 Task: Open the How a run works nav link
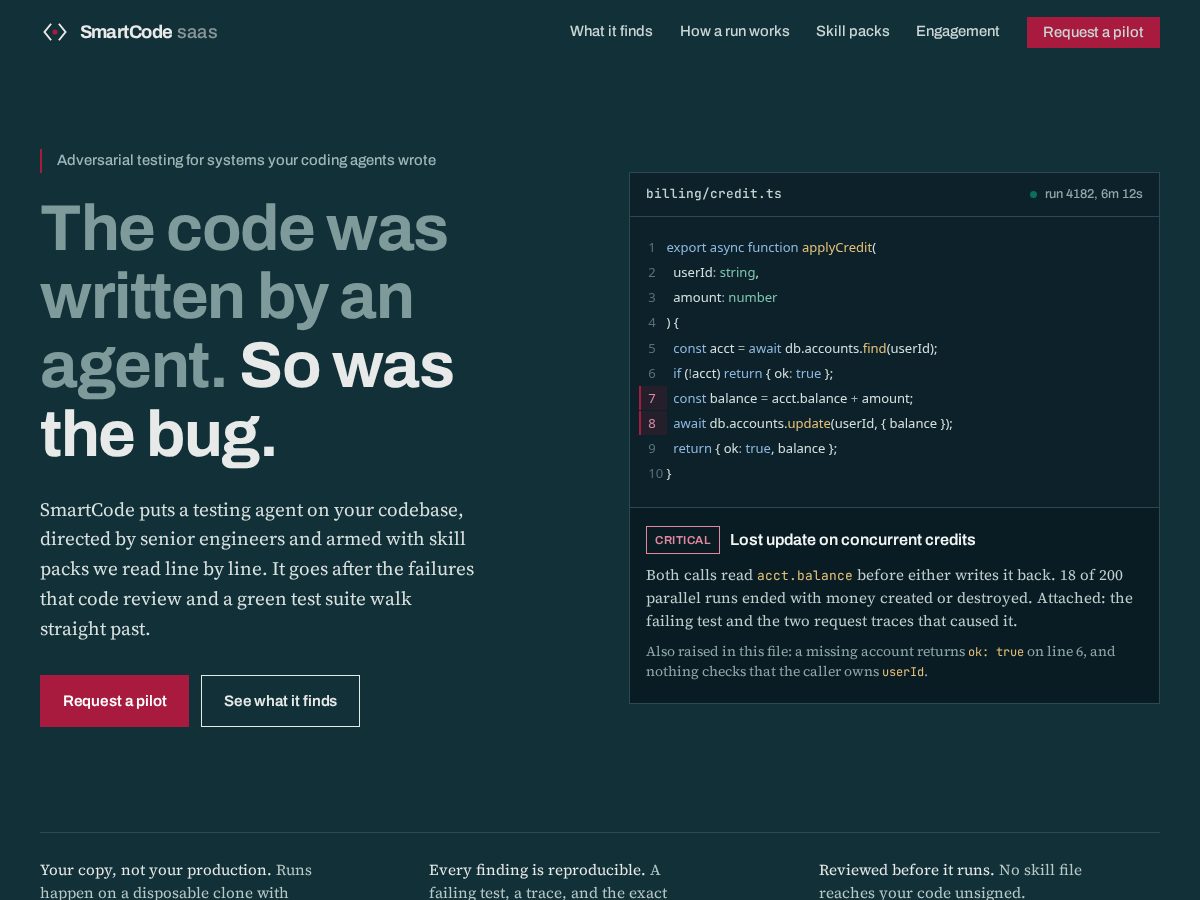click(734, 31)
